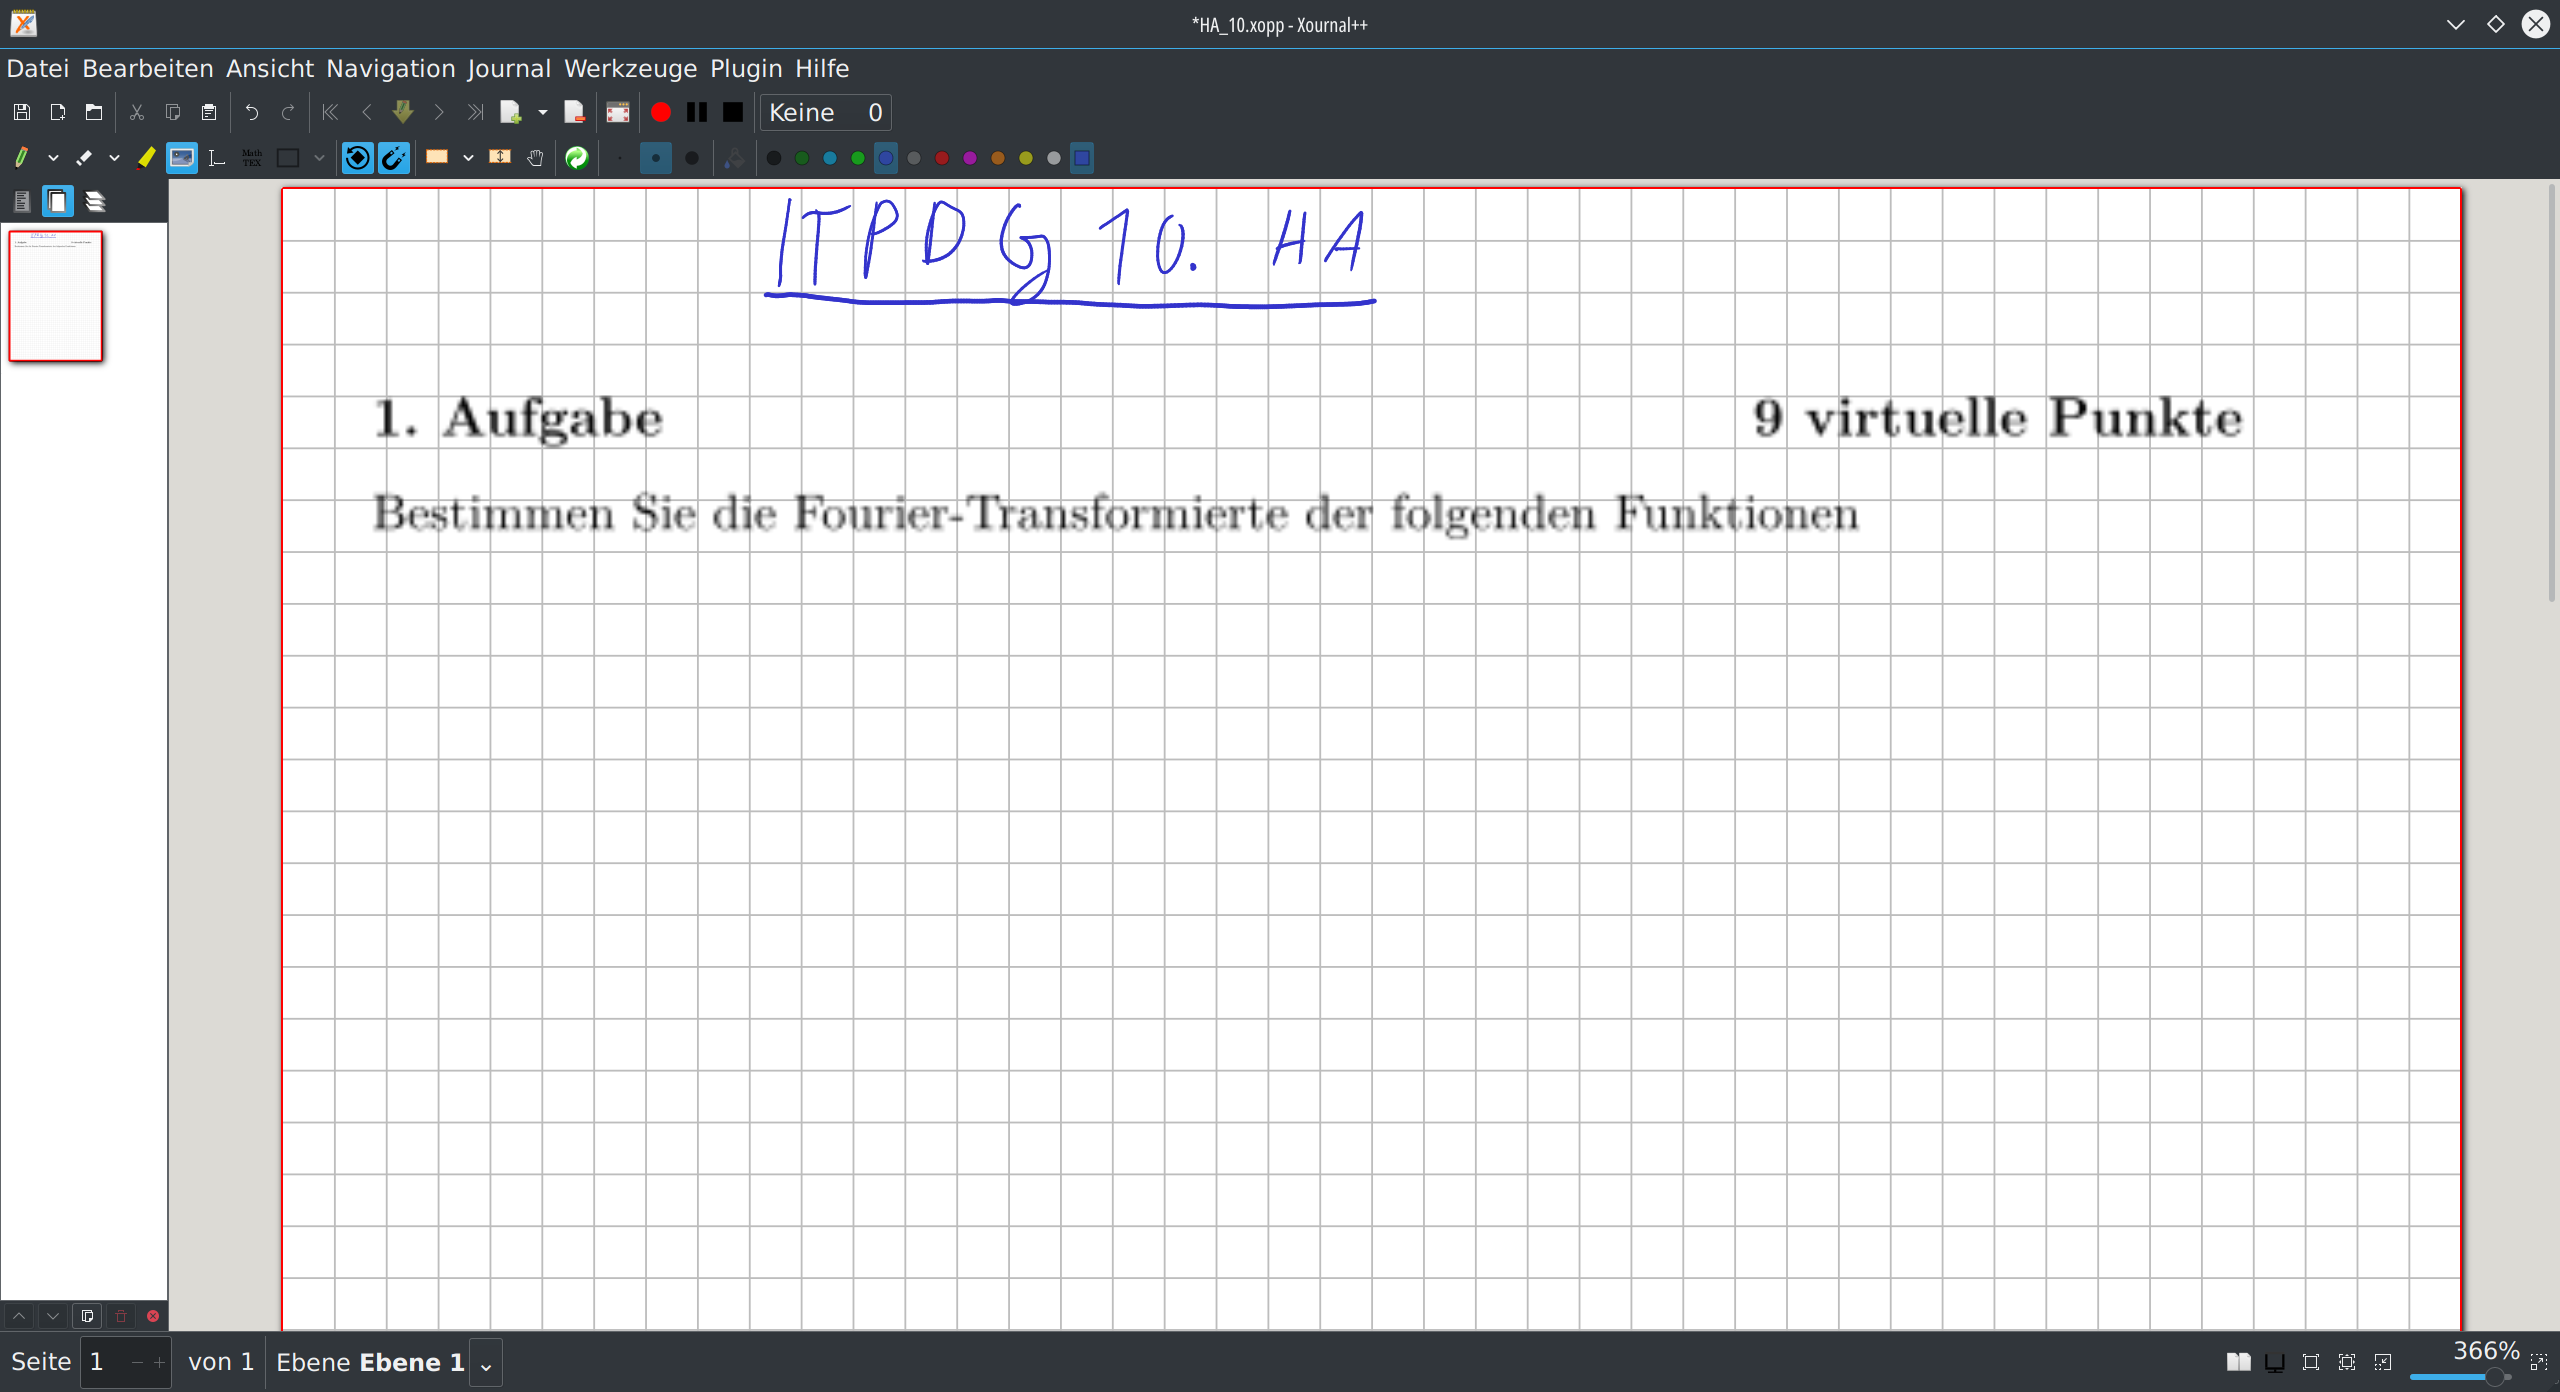This screenshot has height=1392, width=2560.
Task: Open the layer selector next to Ebene 1
Action: [x=485, y=1362]
